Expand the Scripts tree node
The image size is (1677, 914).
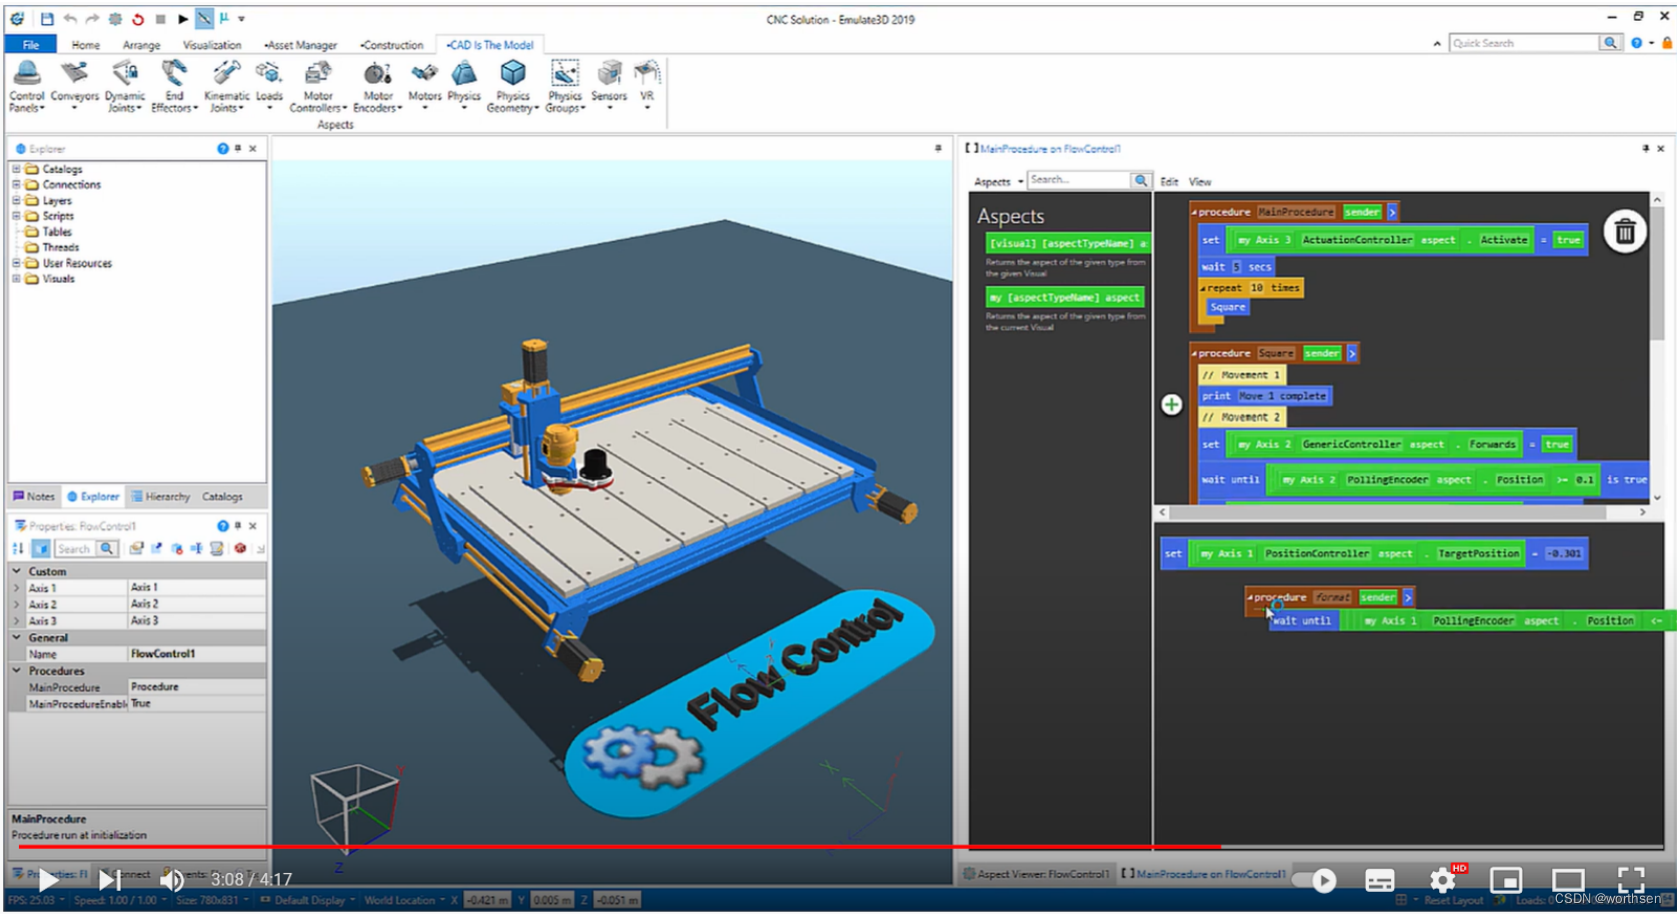pyautogui.click(x=16, y=216)
